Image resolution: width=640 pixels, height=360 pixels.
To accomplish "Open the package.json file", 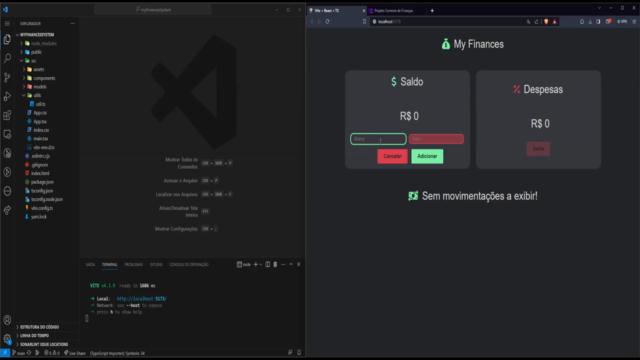I will click(42, 182).
